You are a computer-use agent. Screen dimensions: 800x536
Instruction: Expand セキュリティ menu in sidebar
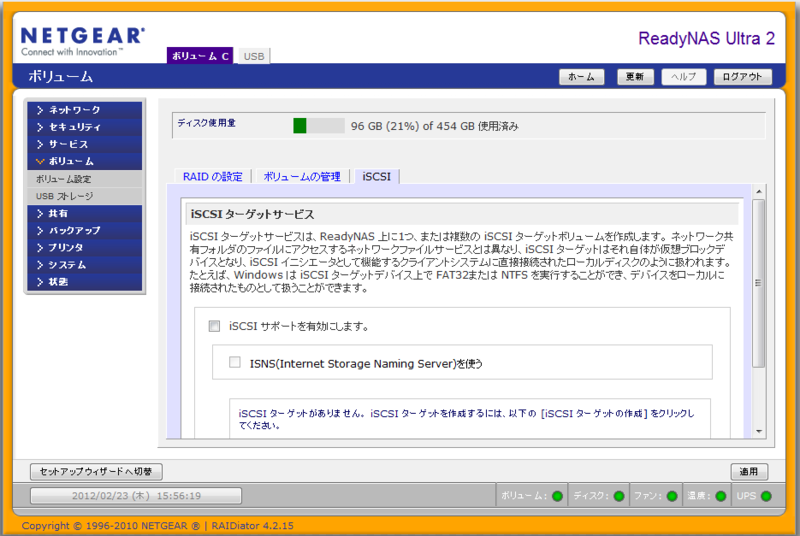pos(85,127)
